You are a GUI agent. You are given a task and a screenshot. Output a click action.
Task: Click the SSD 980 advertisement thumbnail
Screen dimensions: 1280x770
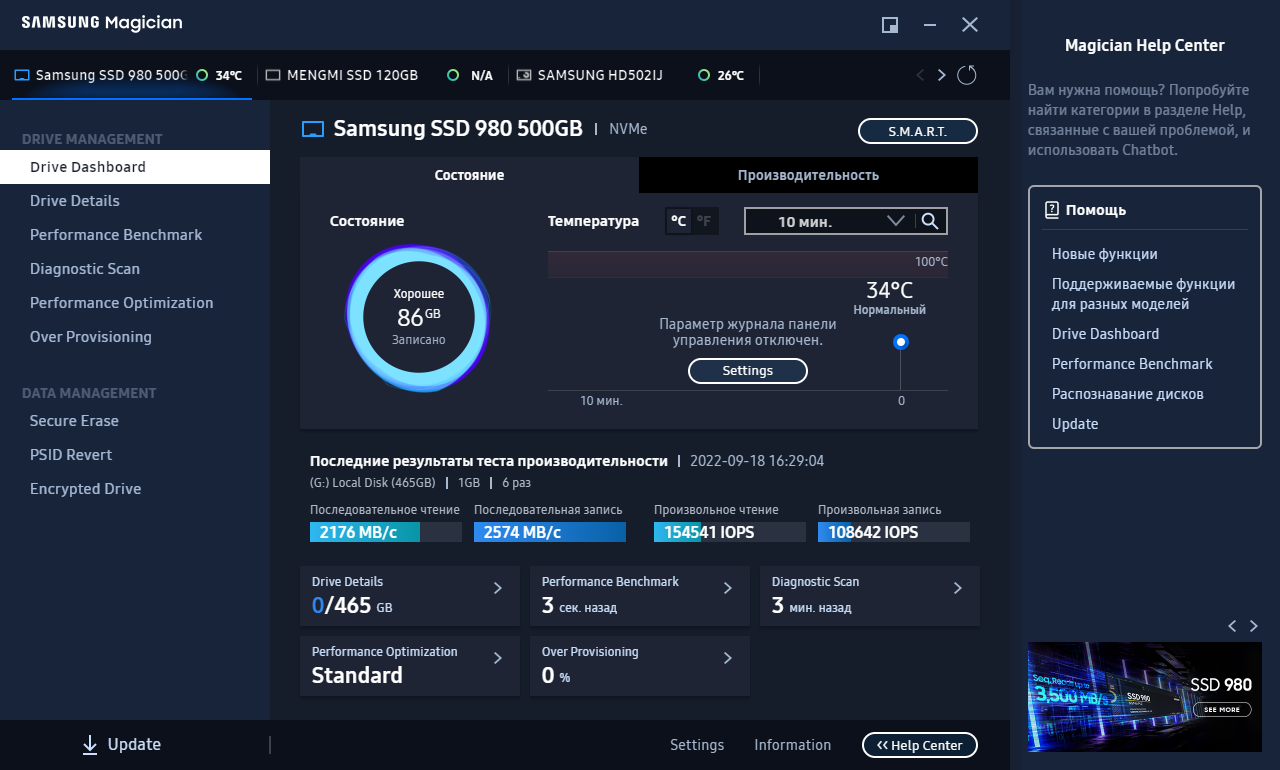tap(1145, 697)
